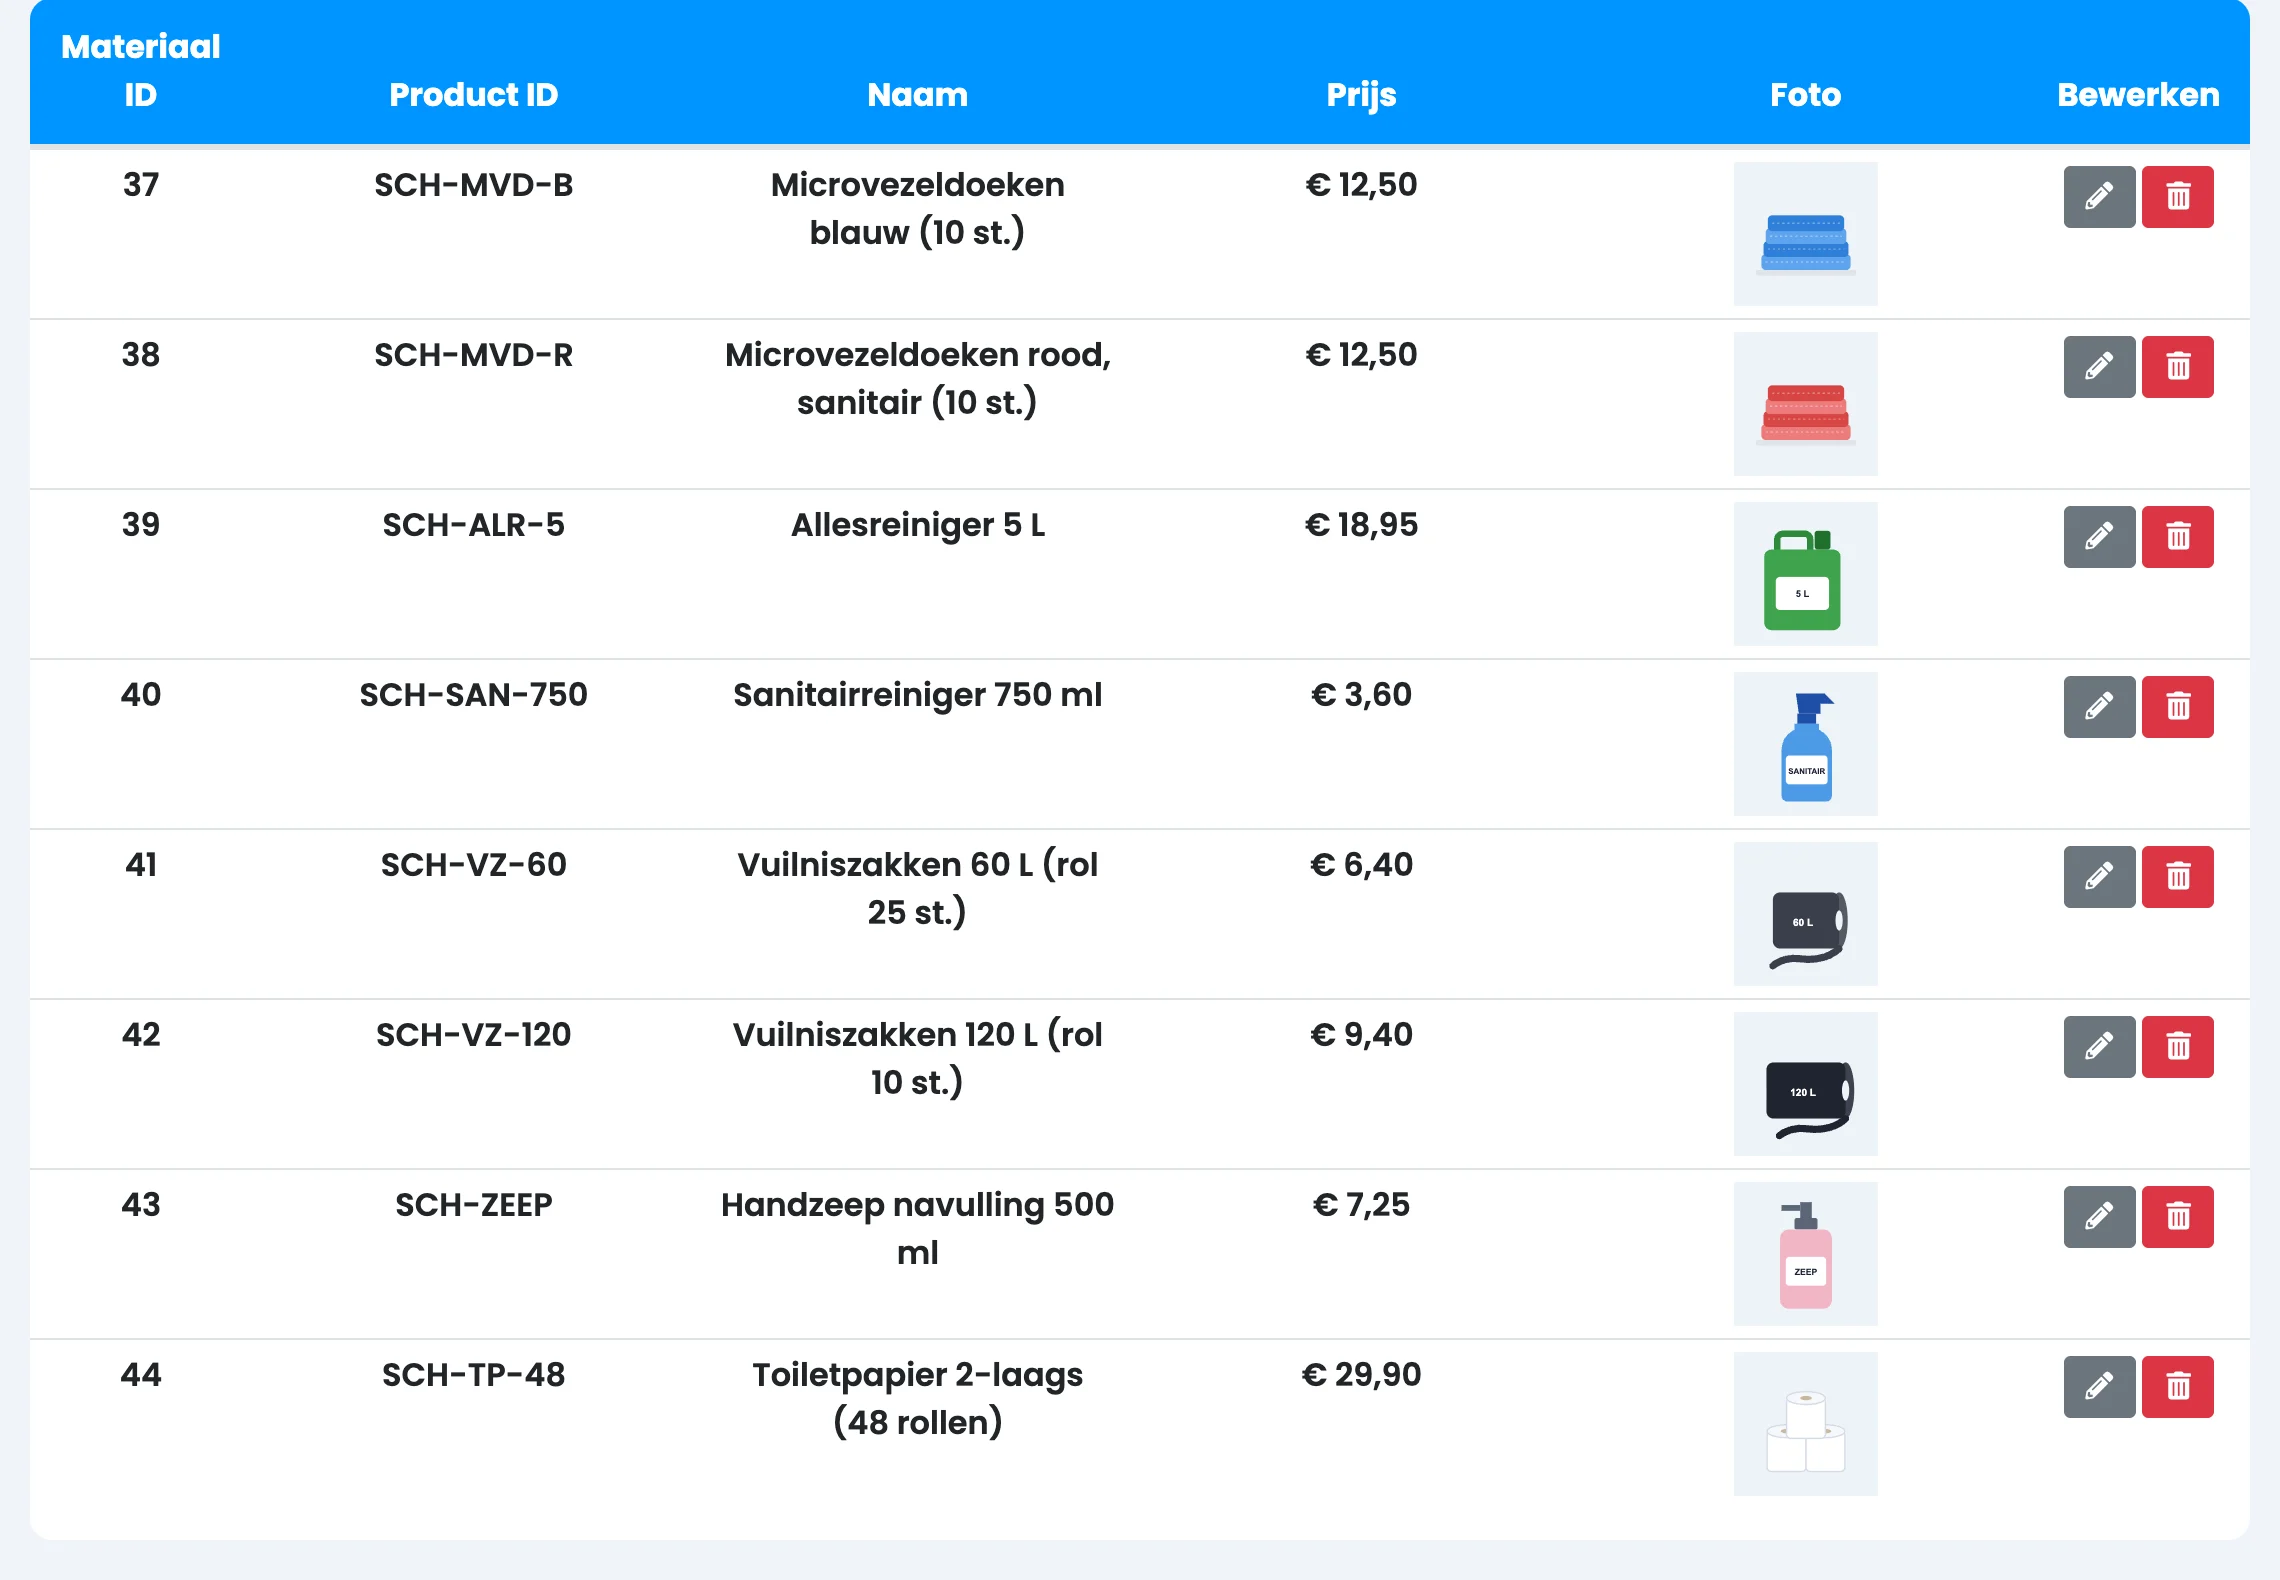Delete Vuilniszakken 60 L row trash icon
This screenshot has width=2280, height=1580.
click(2178, 877)
